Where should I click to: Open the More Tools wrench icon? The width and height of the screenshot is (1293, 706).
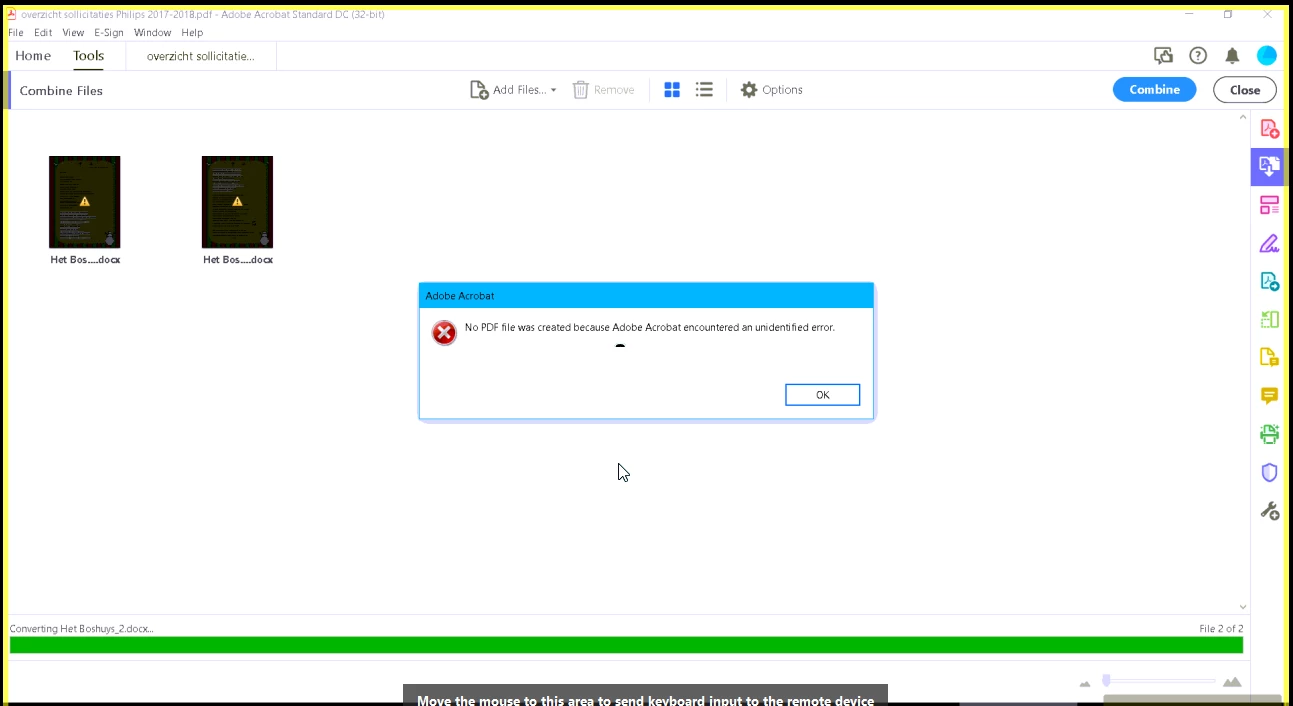[x=1269, y=511]
